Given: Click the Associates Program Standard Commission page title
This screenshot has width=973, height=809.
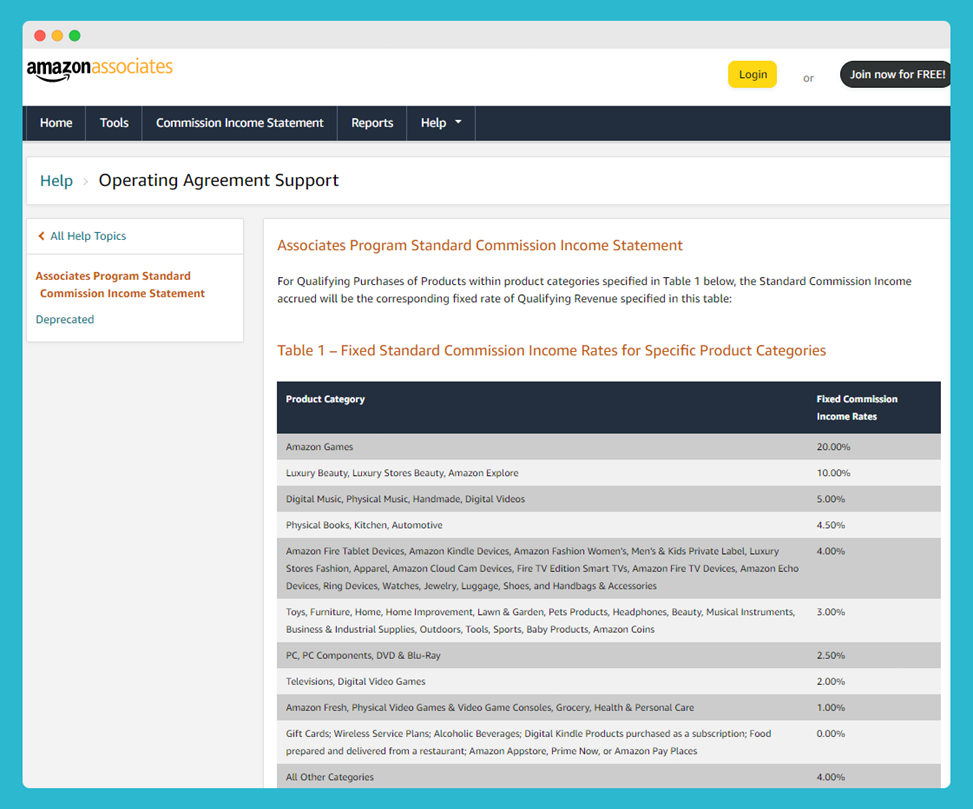Looking at the screenshot, I should (x=480, y=245).
